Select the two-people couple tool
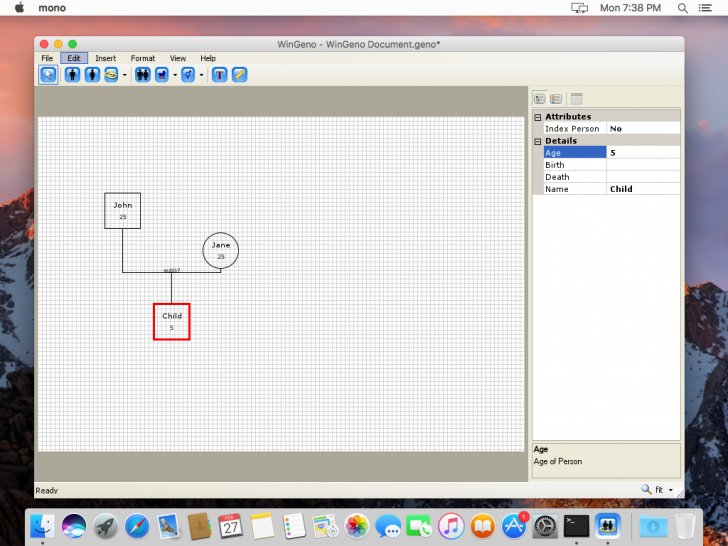The image size is (728, 546). 143,75
